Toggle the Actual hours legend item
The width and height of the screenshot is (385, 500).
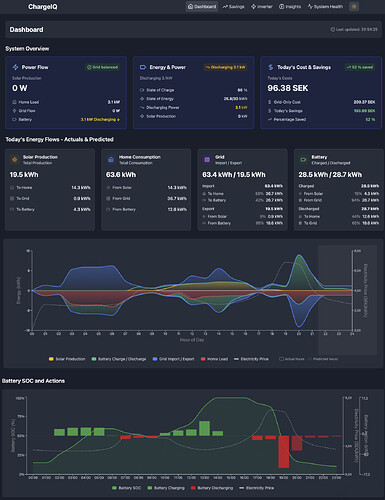(x=292, y=359)
